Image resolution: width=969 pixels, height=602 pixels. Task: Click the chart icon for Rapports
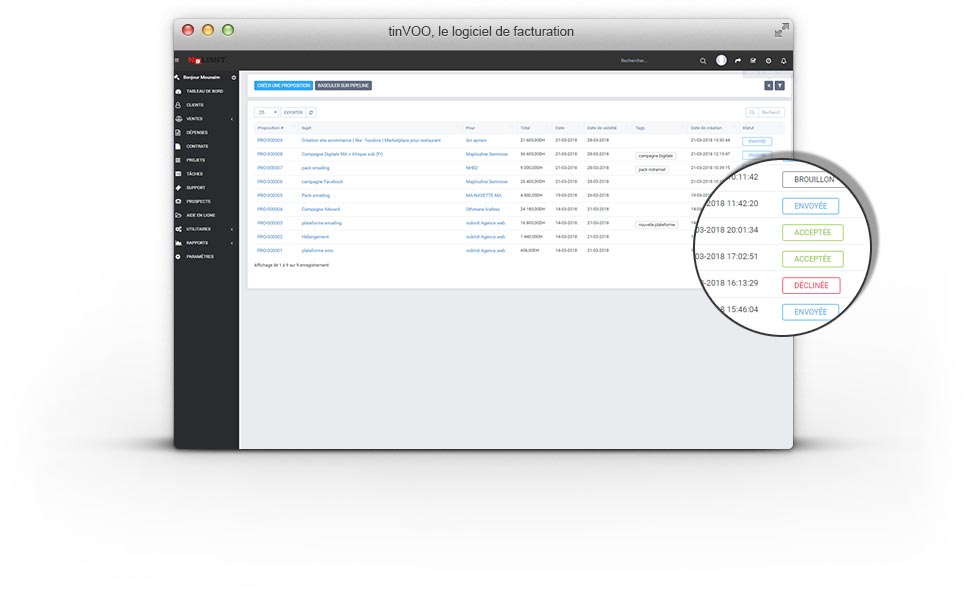click(178, 243)
